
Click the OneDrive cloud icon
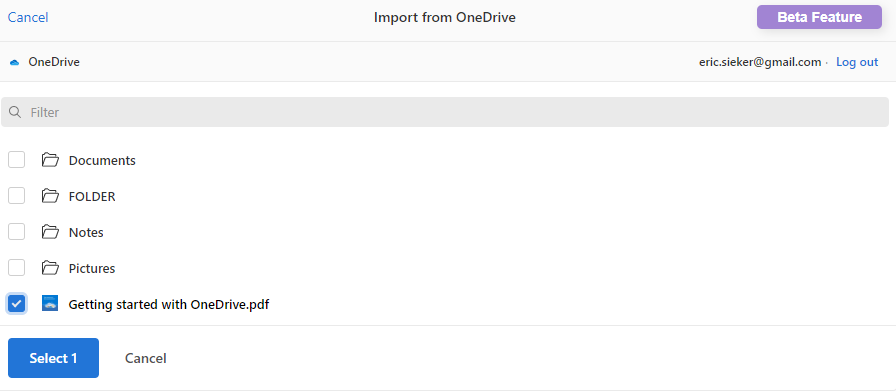coord(15,62)
